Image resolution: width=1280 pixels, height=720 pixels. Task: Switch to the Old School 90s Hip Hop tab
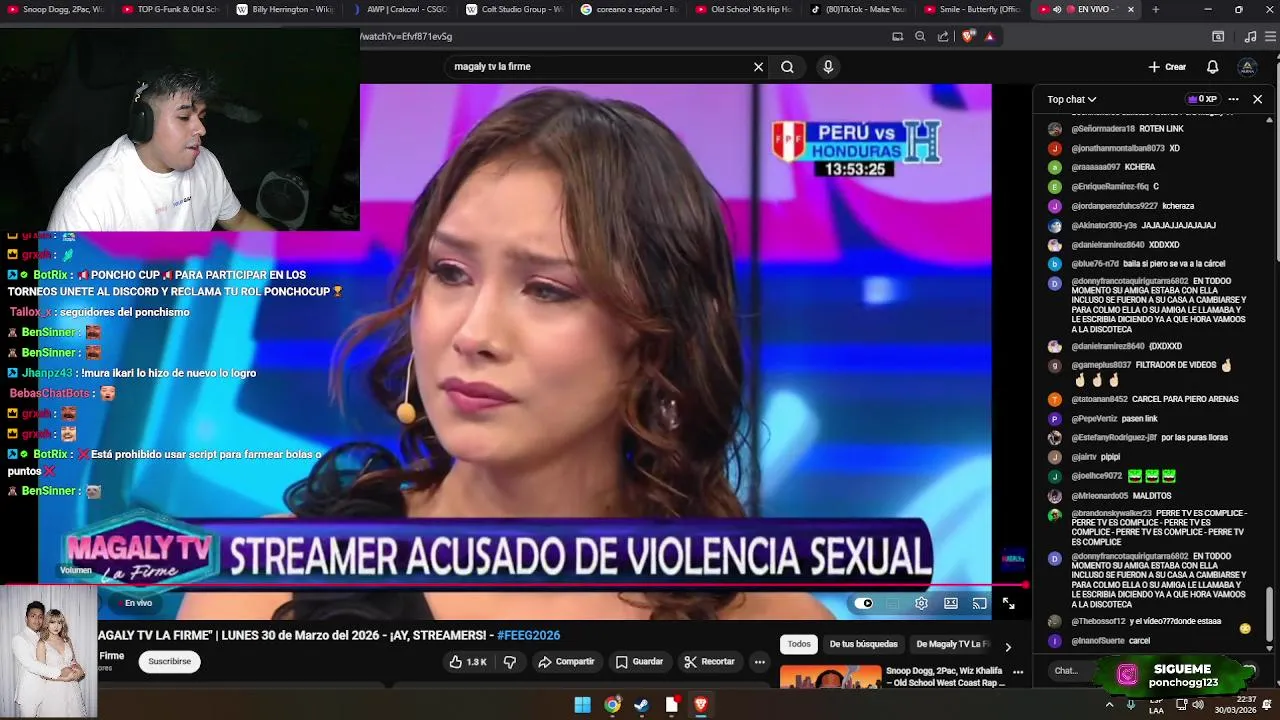[745, 10]
